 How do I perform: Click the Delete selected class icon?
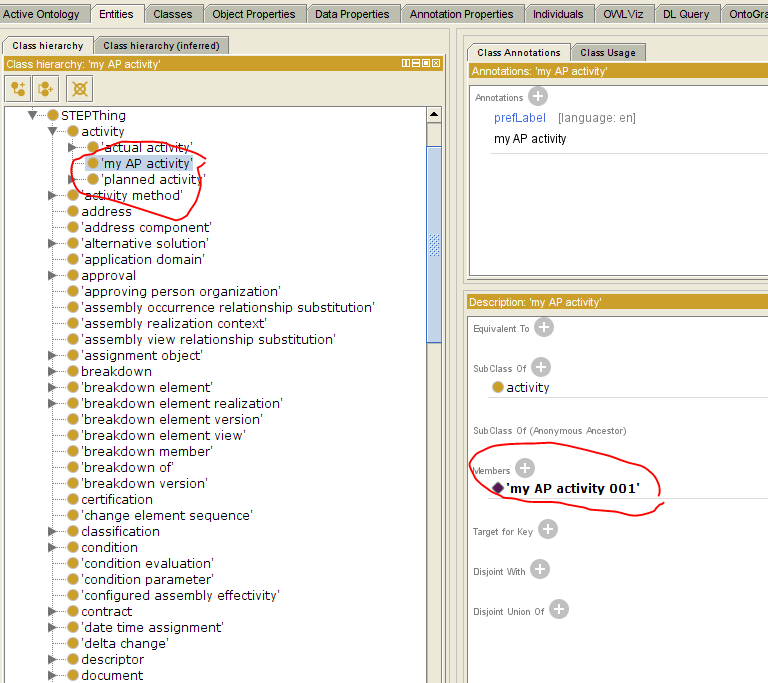tap(79, 88)
